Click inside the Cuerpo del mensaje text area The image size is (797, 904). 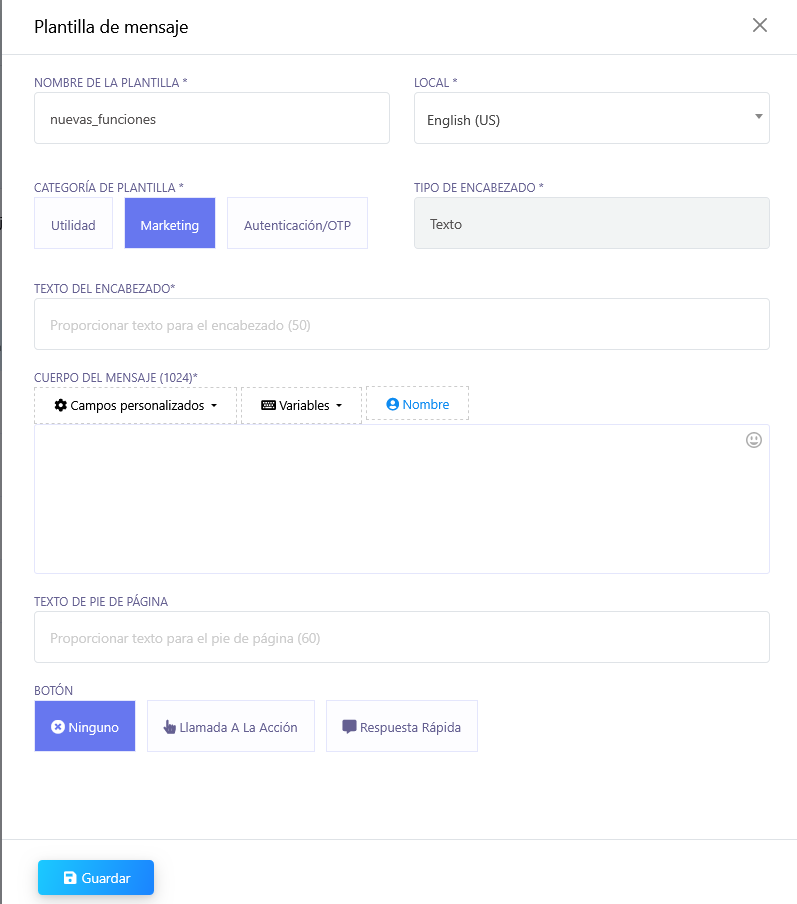401,499
